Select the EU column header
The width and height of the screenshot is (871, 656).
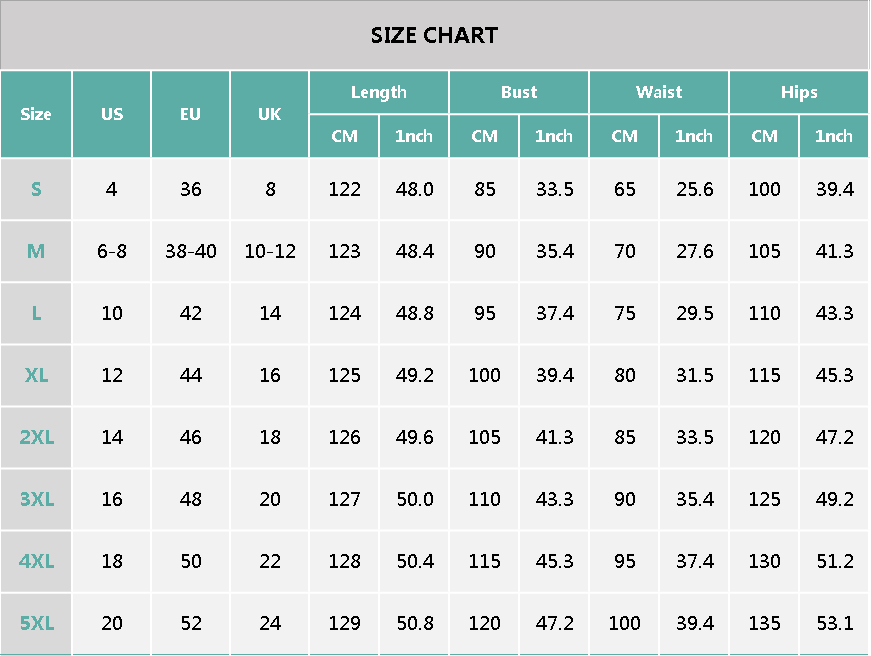190,114
